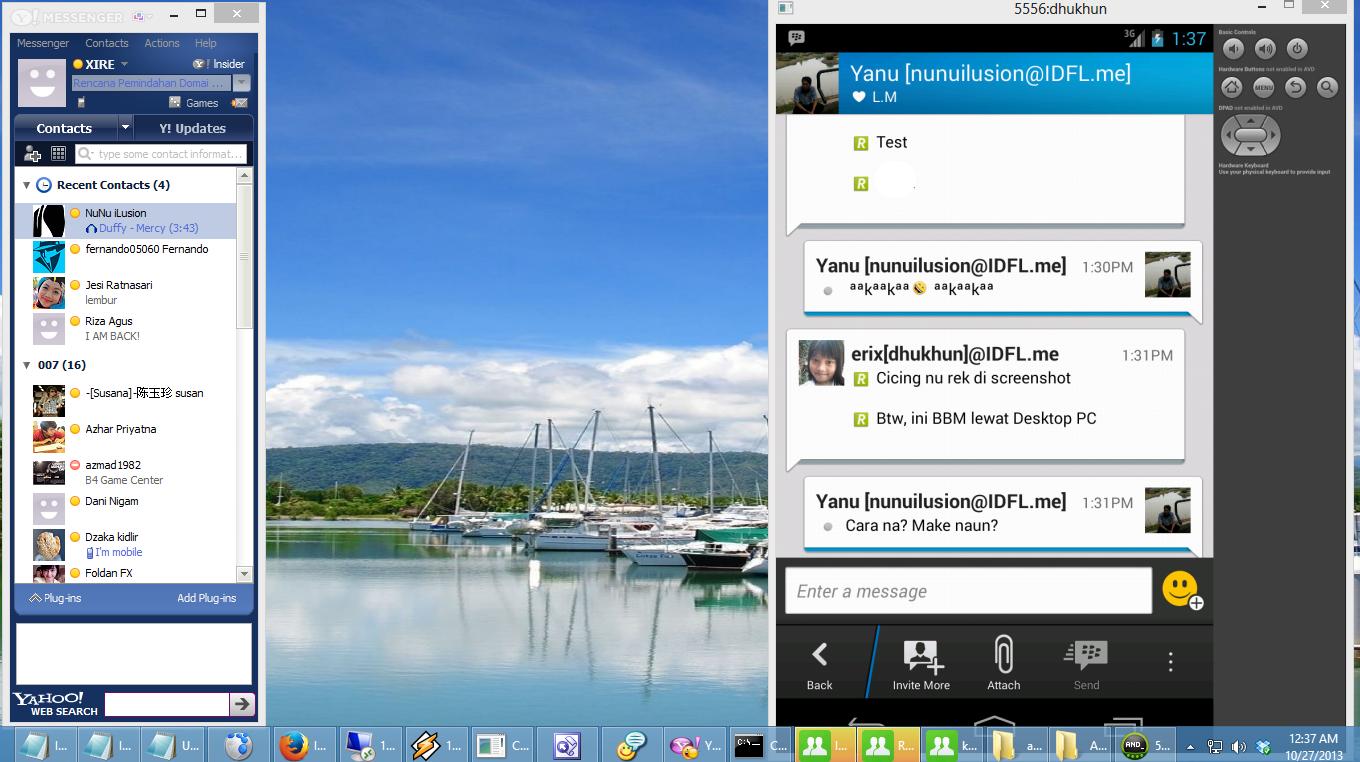Click the add contact icon in Yahoo Messenger

(32, 154)
